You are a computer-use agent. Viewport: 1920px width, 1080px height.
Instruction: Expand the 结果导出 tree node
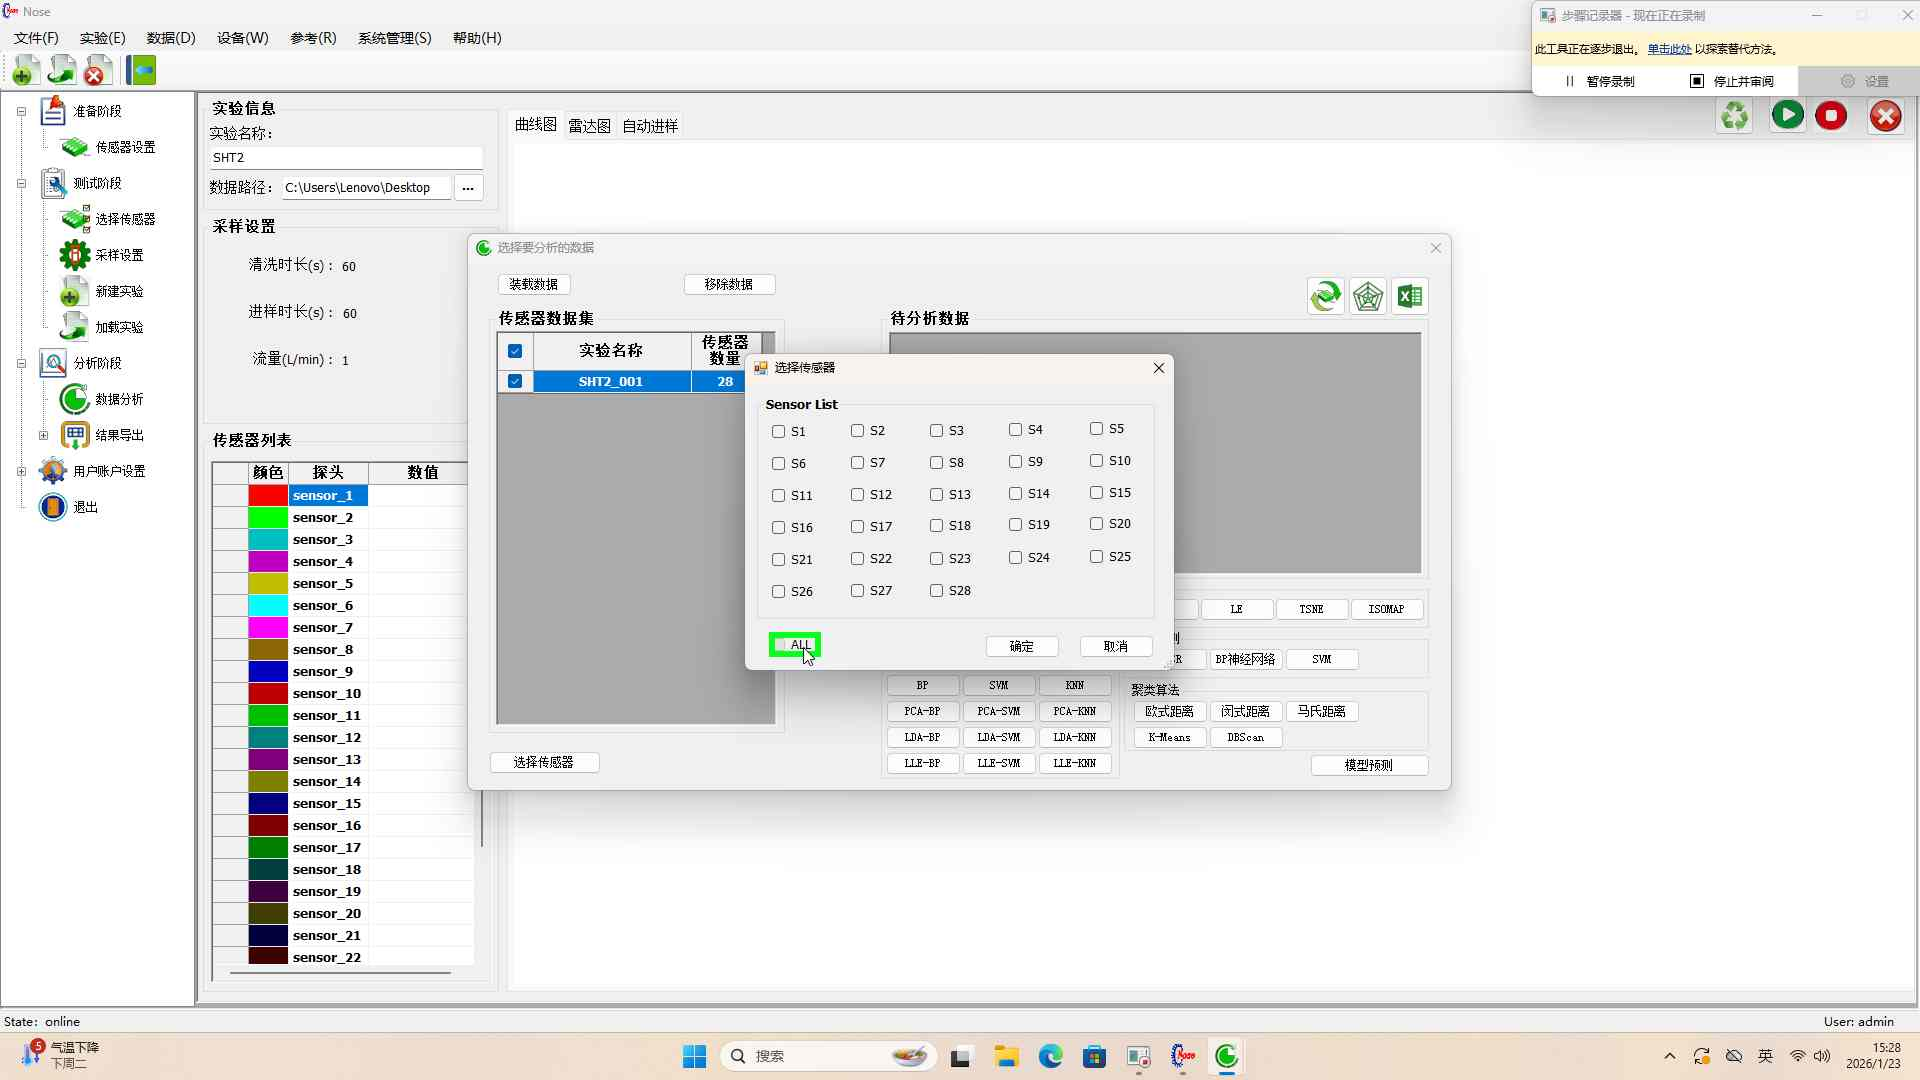point(43,435)
